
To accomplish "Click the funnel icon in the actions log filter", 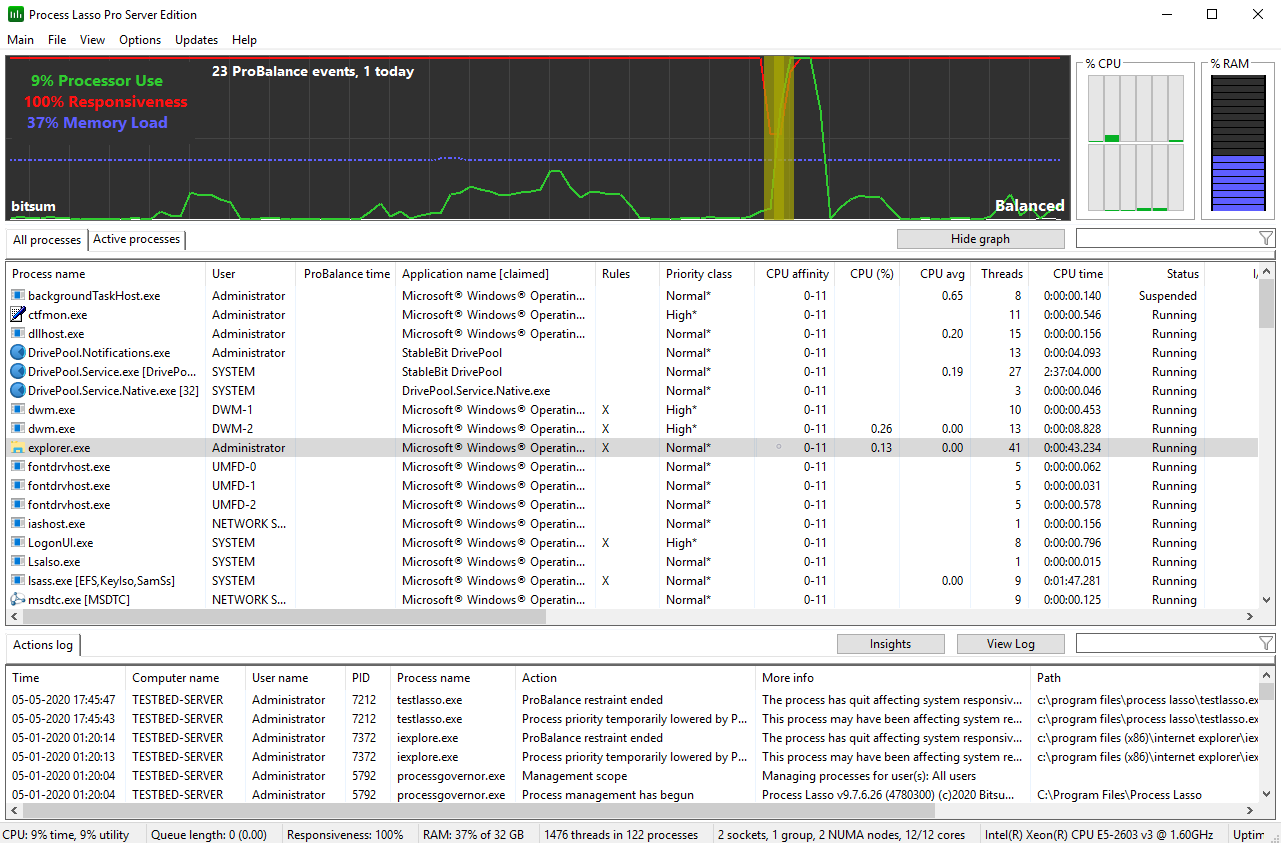I will (x=1266, y=644).
